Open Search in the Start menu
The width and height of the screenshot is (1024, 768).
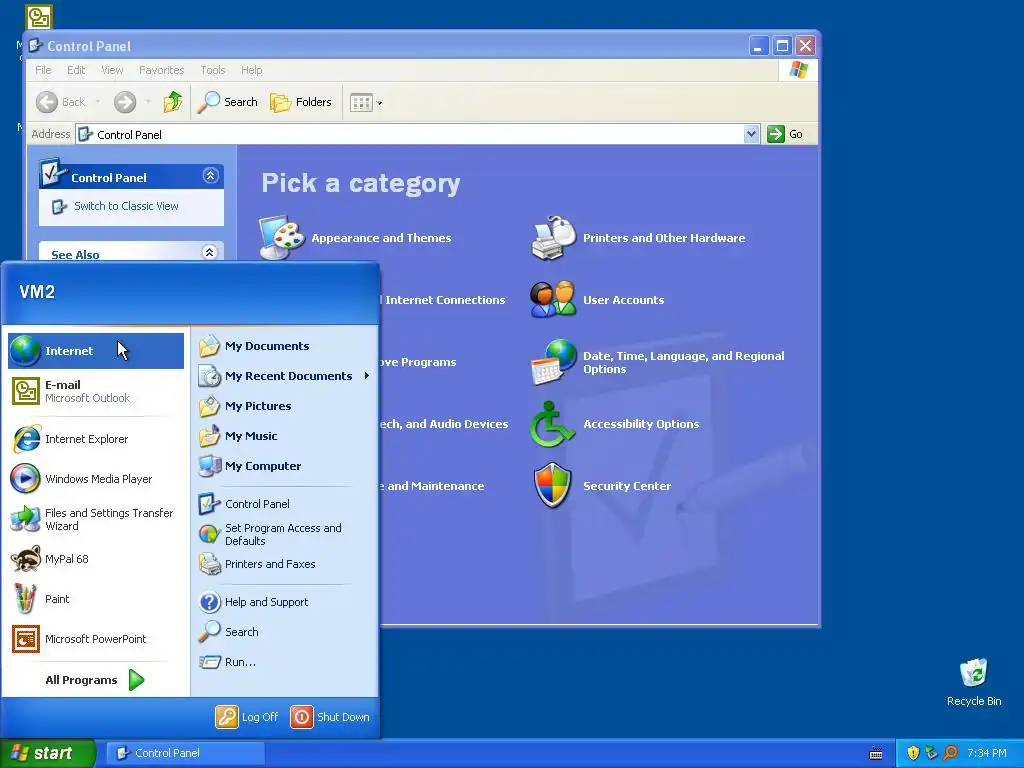click(284, 632)
